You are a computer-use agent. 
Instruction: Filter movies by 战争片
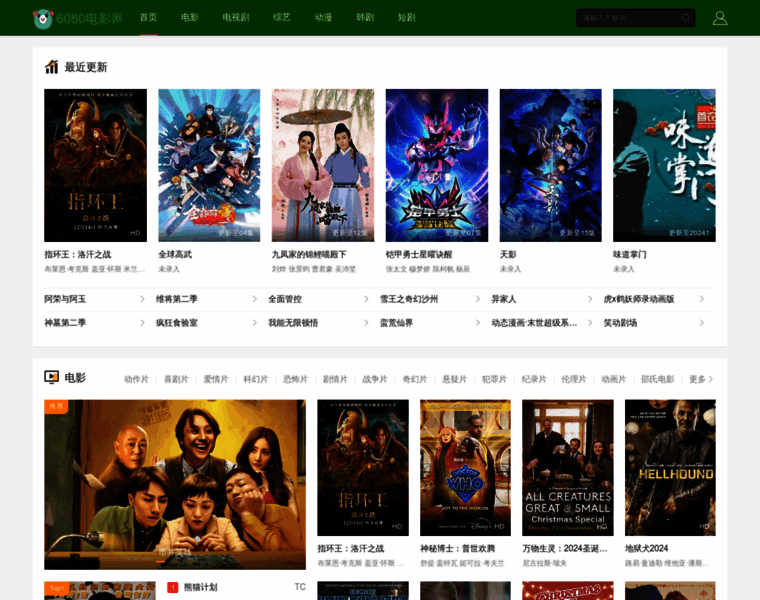pos(375,379)
